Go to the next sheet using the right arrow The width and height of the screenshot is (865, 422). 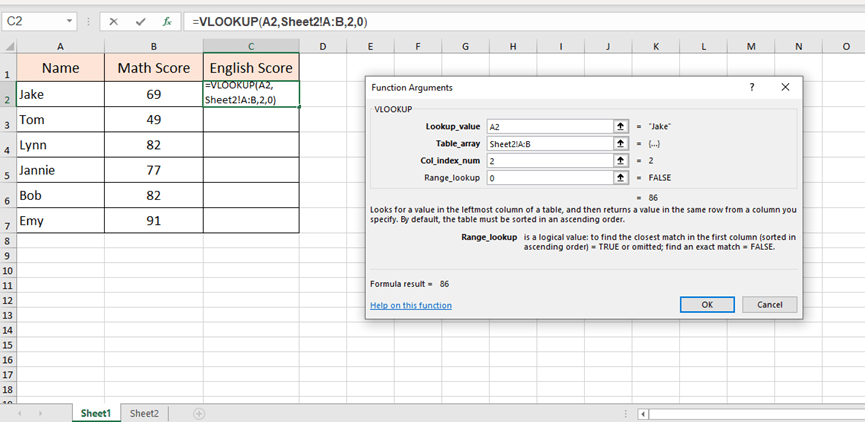(40, 413)
